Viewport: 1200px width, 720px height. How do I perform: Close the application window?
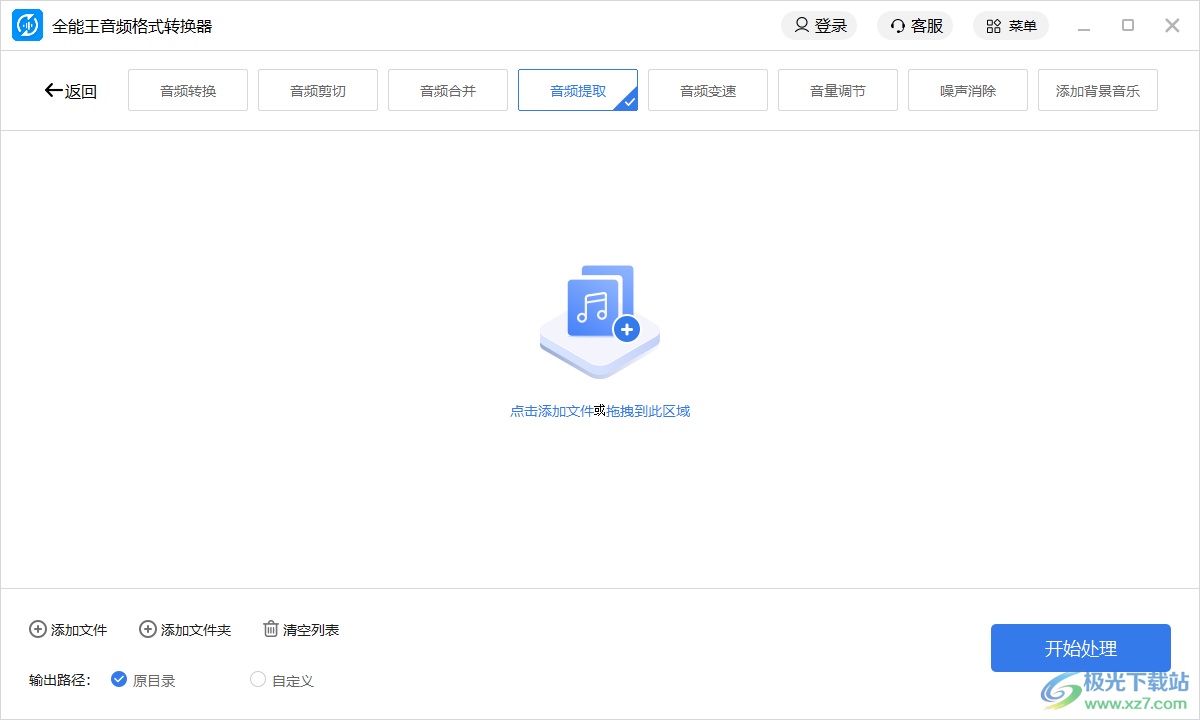[x=1172, y=26]
